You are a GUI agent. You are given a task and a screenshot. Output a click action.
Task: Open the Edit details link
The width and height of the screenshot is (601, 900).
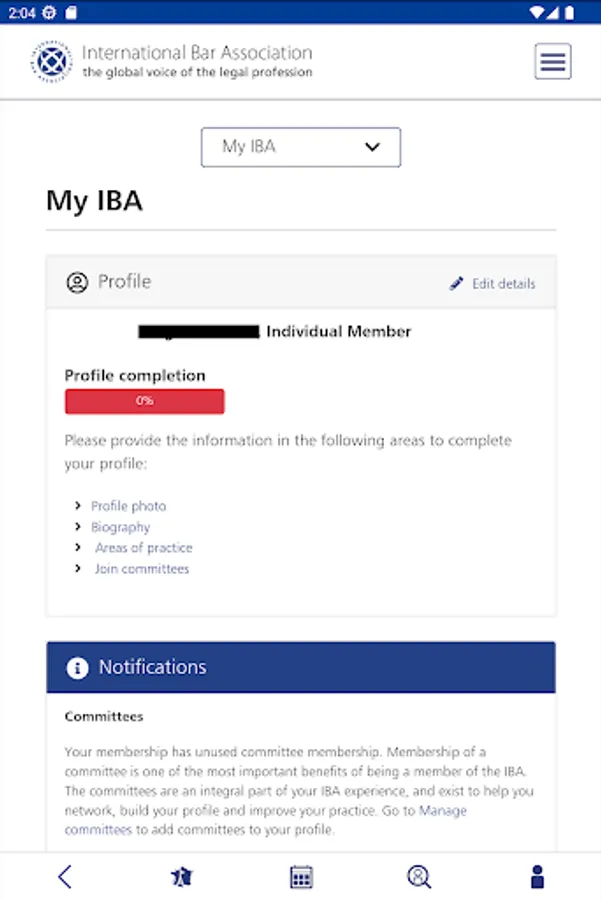pos(503,284)
